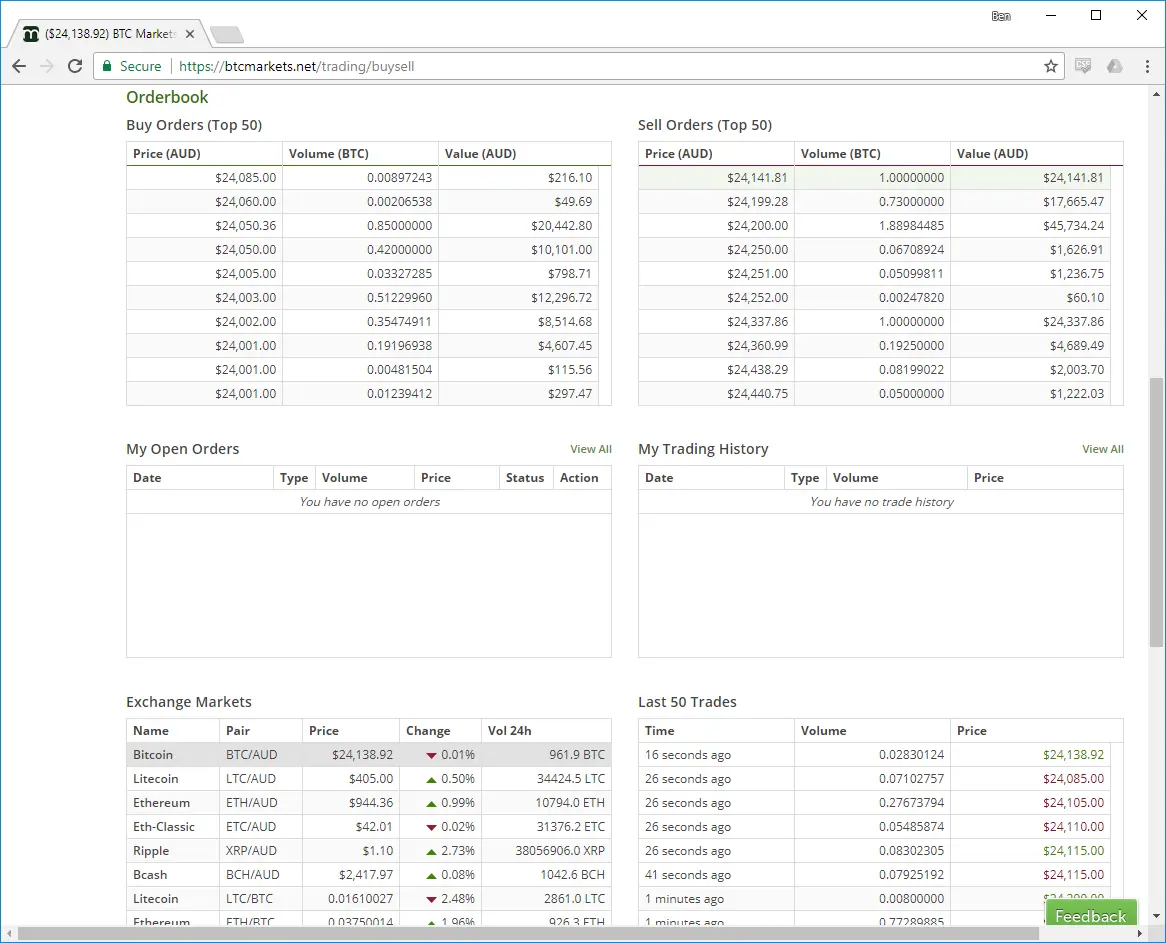Select the Ethereum ETH/AUD market row
Image resolution: width=1166 pixels, height=943 pixels.
pos(369,802)
